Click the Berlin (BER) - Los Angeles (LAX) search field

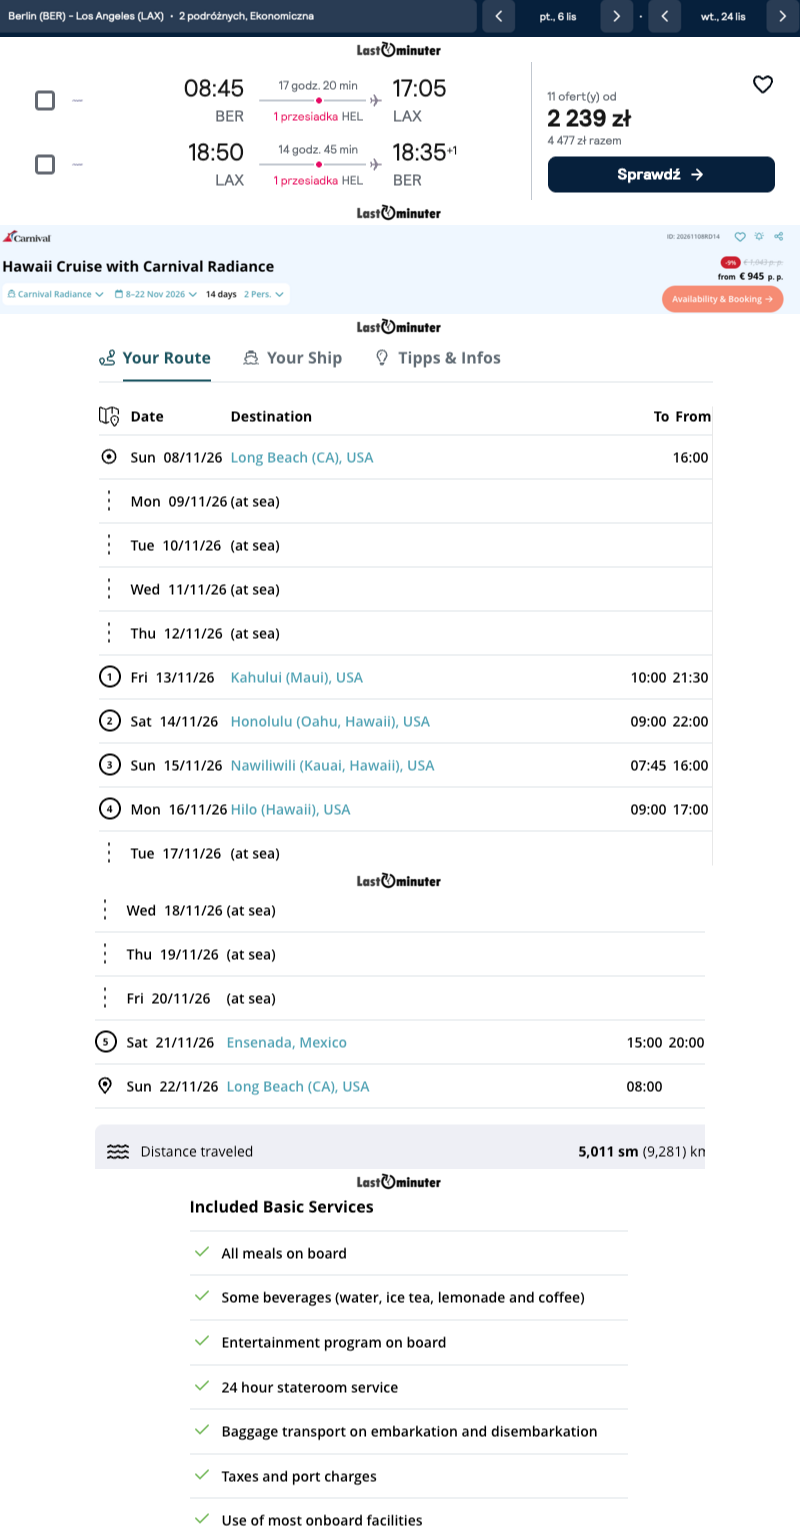pyautogui.click(x=238, y=17)
